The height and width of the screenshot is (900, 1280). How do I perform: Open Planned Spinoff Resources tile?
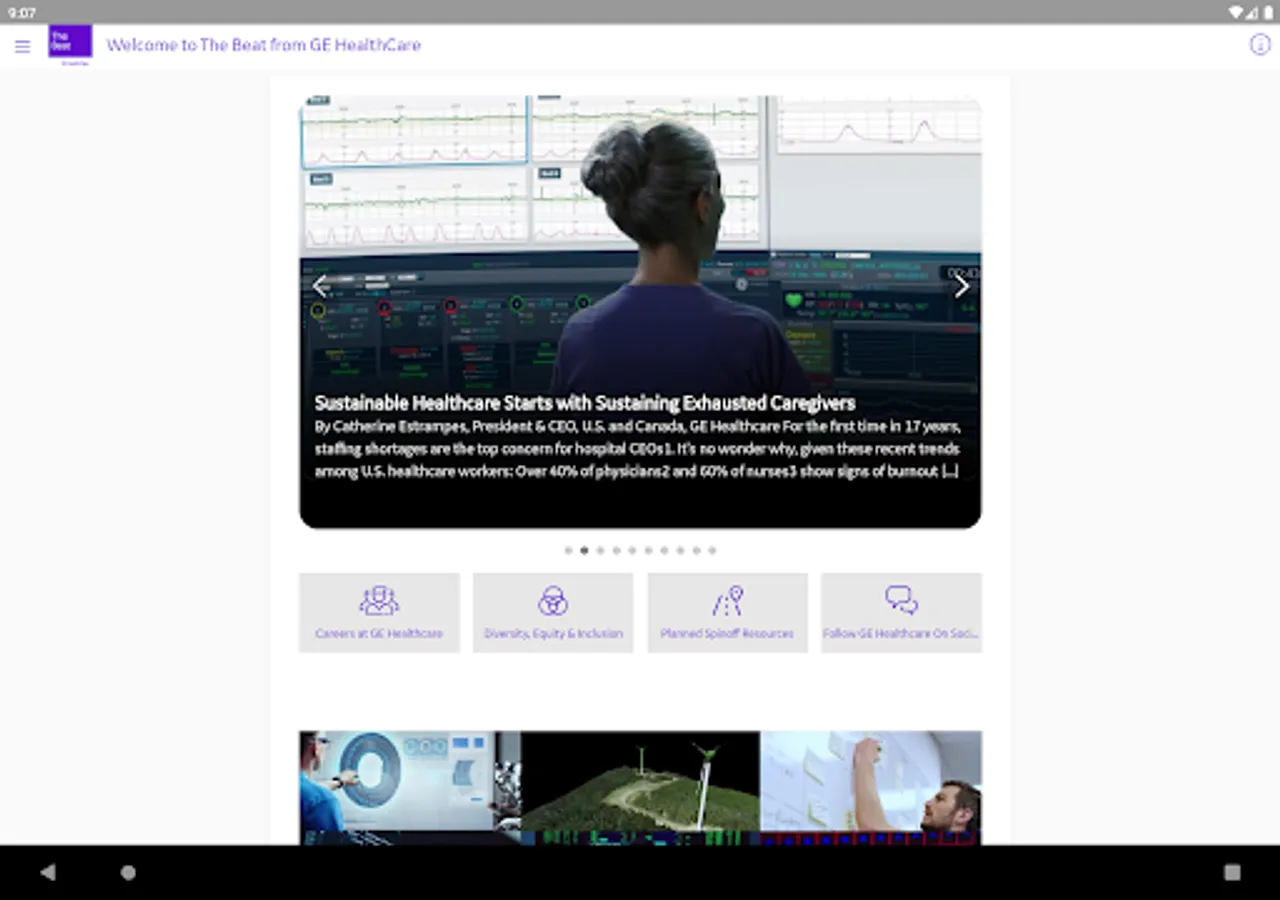(x=727, y=613)
